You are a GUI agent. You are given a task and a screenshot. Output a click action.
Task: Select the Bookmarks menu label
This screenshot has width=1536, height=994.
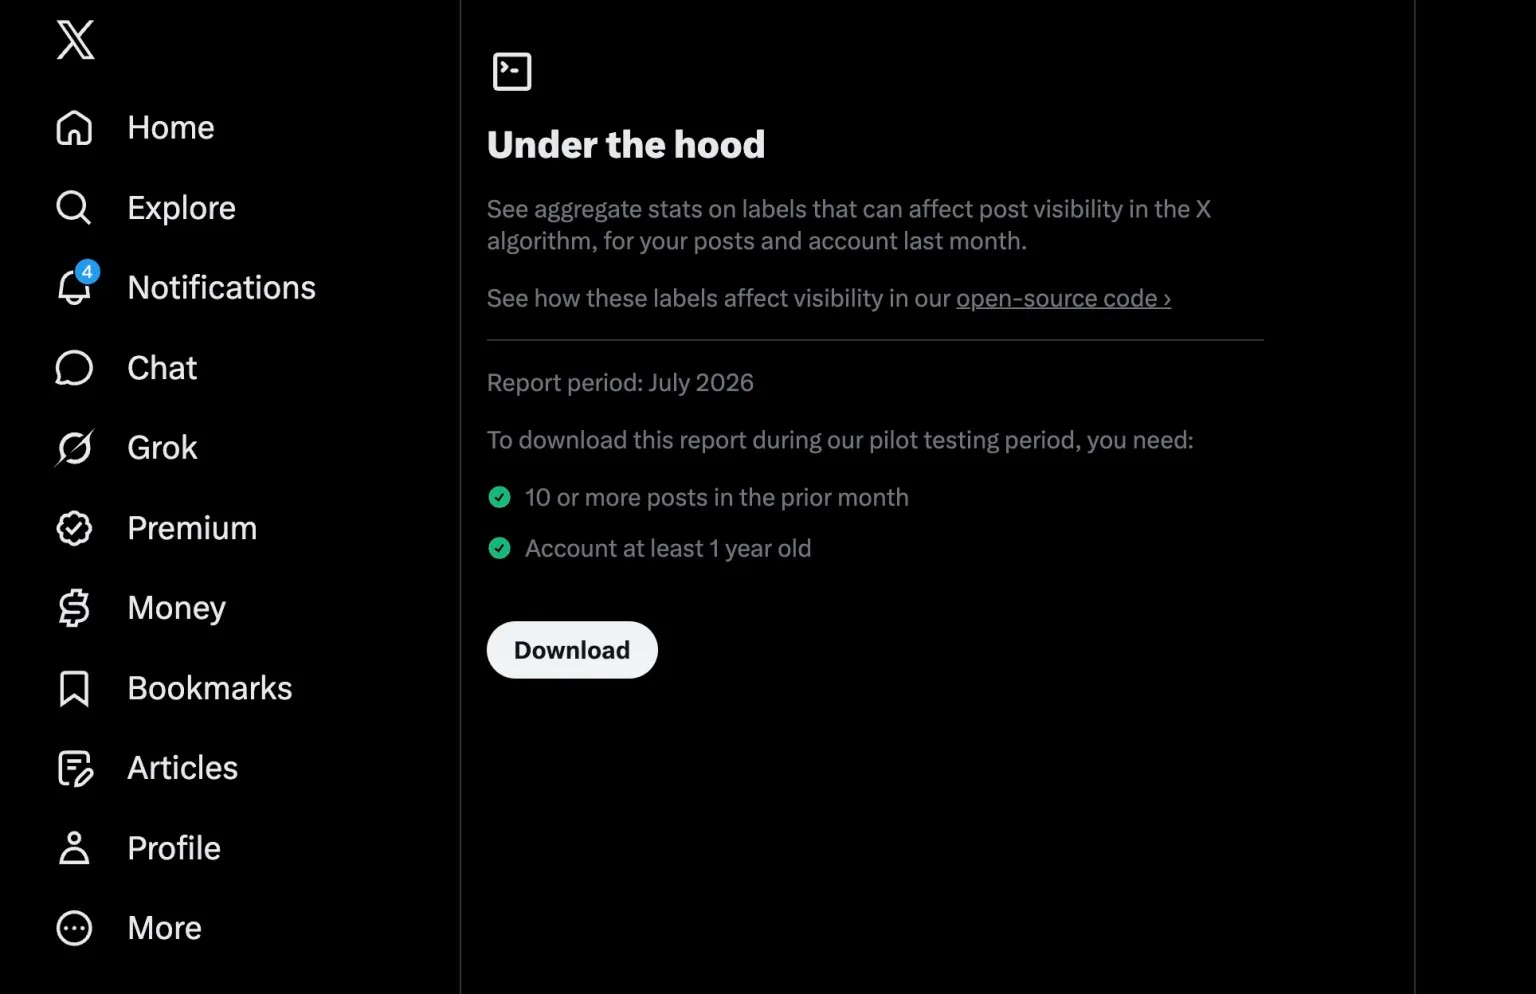pyautogui.click(x=210, y=688)
